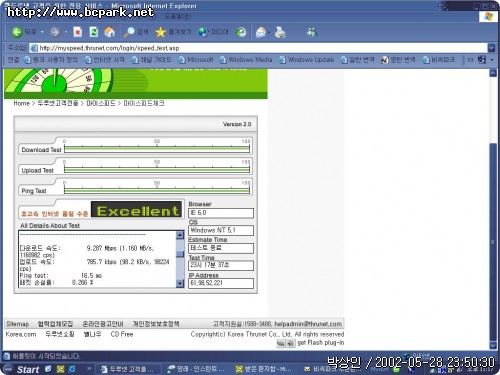Click the Print toolbar icon
Screen dimensions: 500x375
click(280, 32)
